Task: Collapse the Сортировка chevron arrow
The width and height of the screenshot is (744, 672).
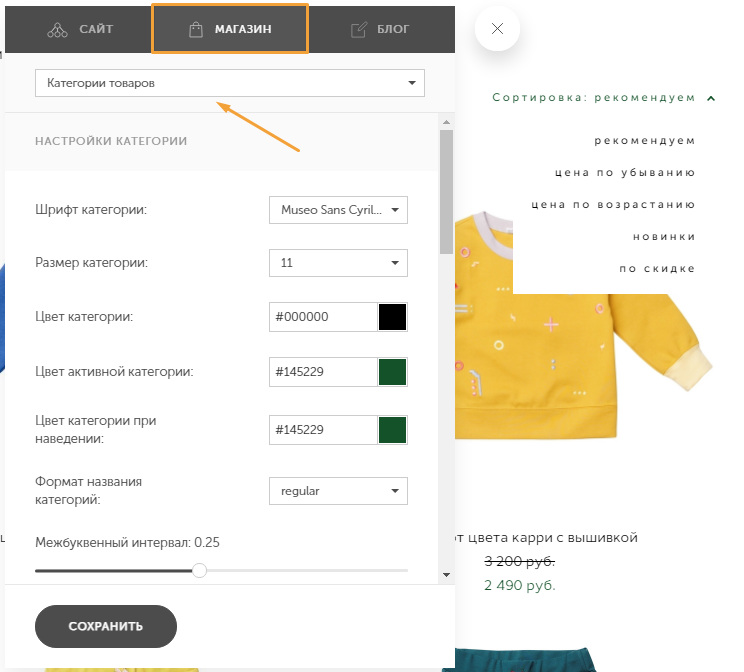Action: [711, 98]
